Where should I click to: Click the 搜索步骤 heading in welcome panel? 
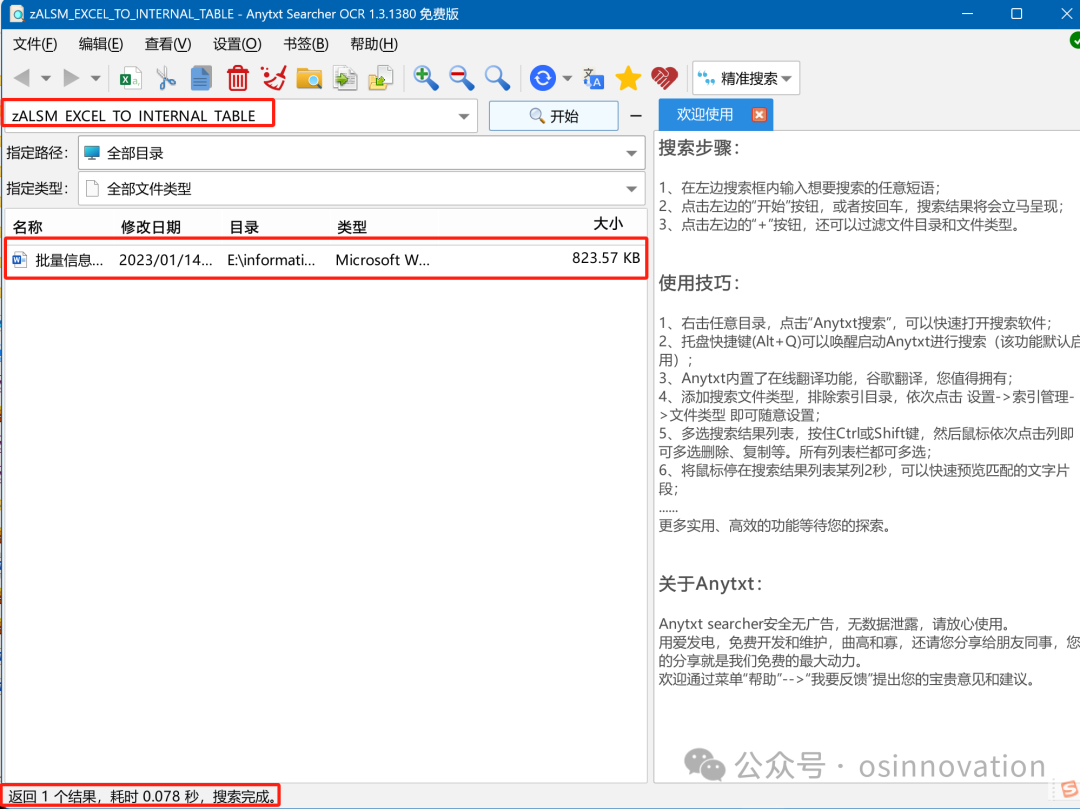(x=699, y=148)
